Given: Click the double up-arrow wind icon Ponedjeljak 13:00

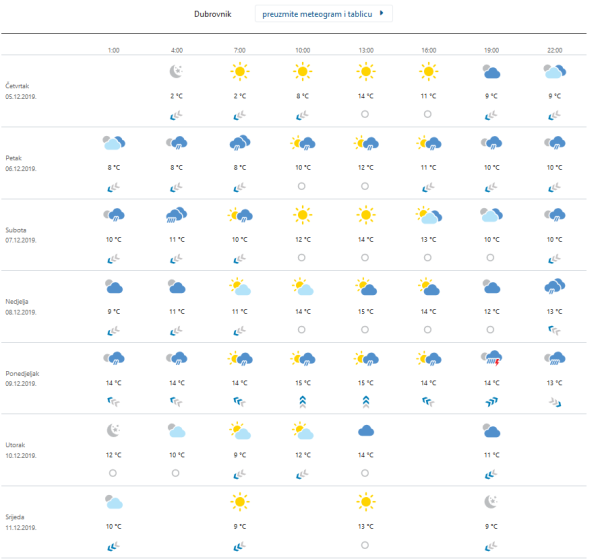Looking at the screenshot, I should pos(365,400).
